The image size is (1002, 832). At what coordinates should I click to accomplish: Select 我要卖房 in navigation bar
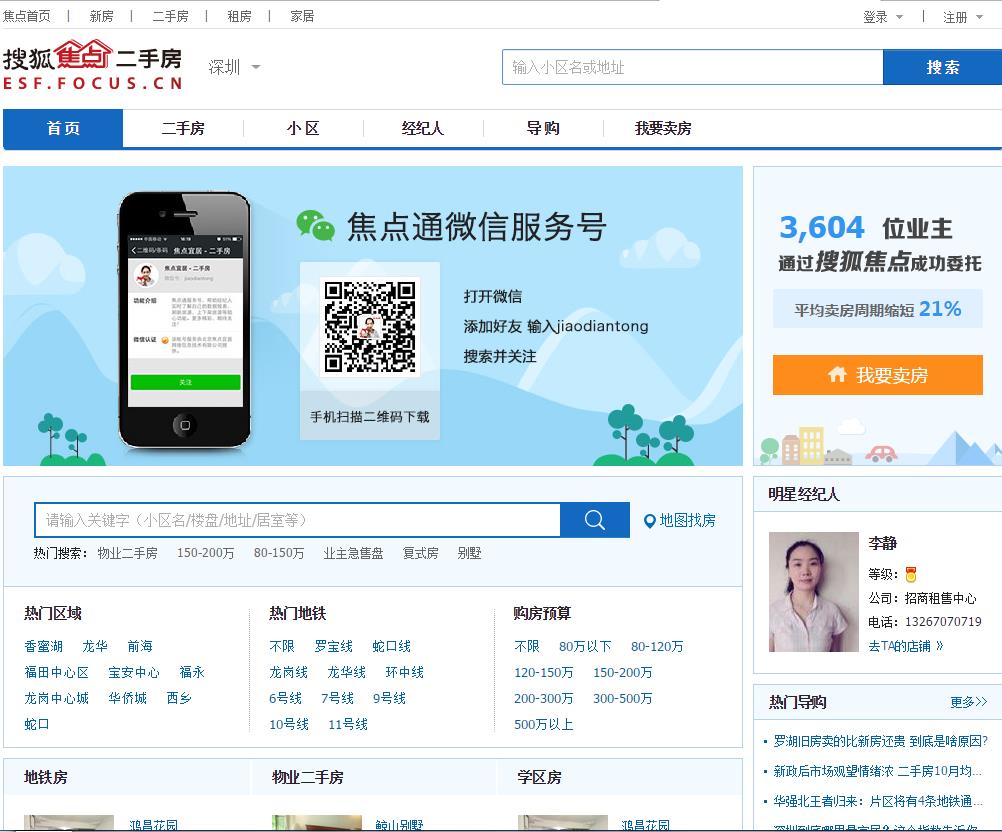tap(663, 128)
